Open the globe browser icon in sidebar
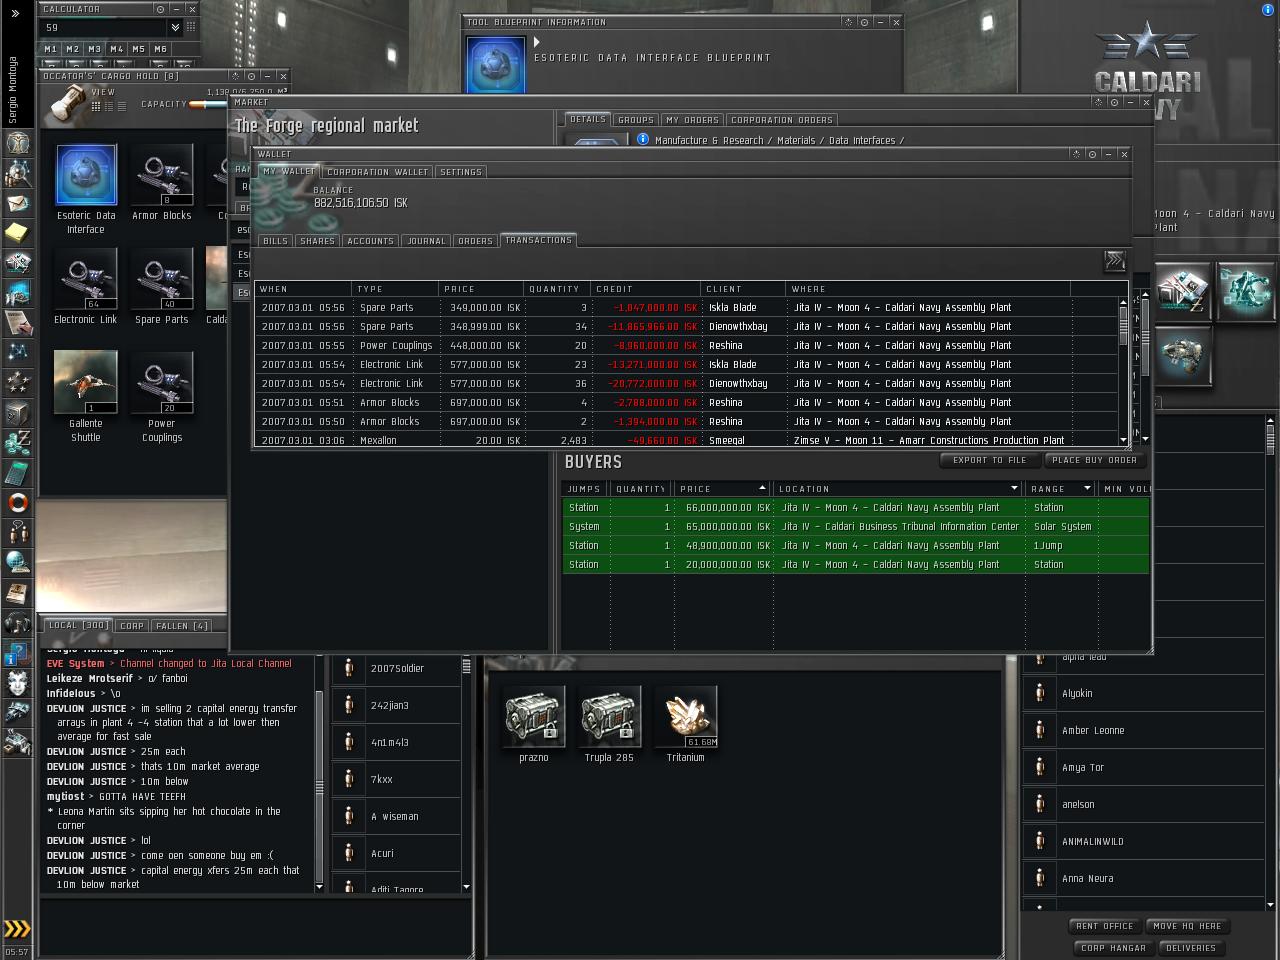 pos(17,562)
